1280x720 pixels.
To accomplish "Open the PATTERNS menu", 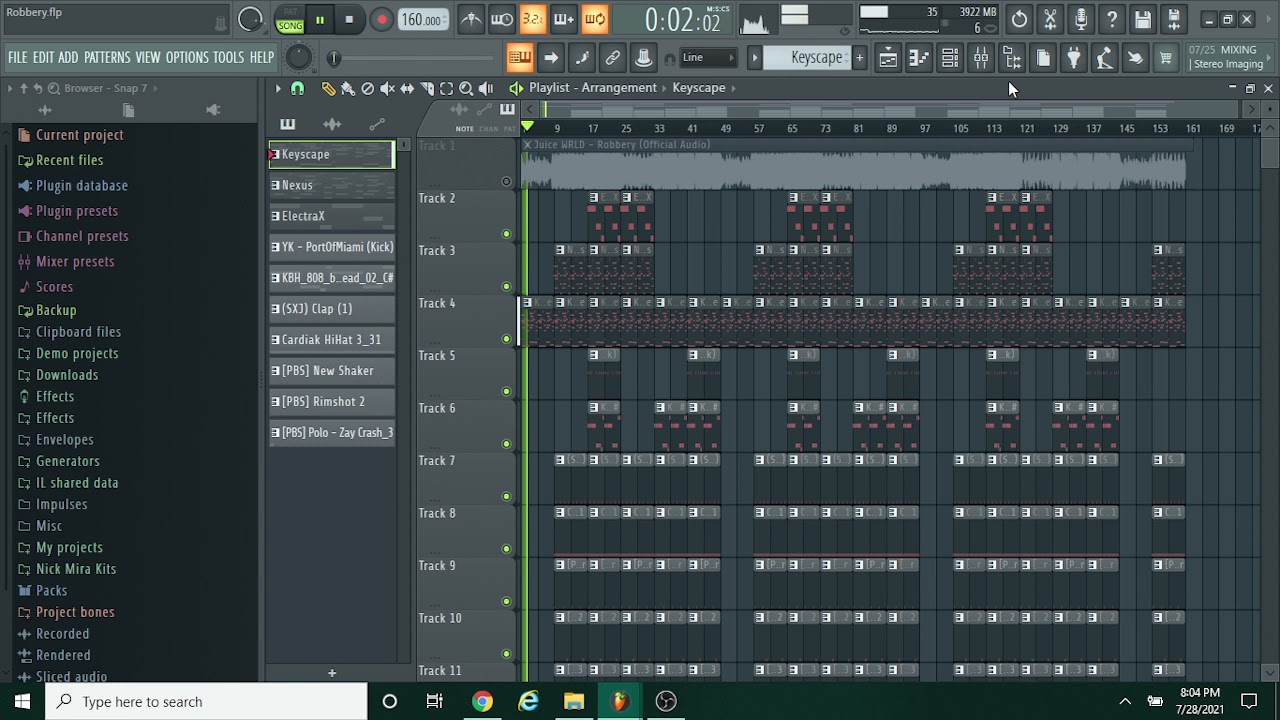I will click(107, 58).
